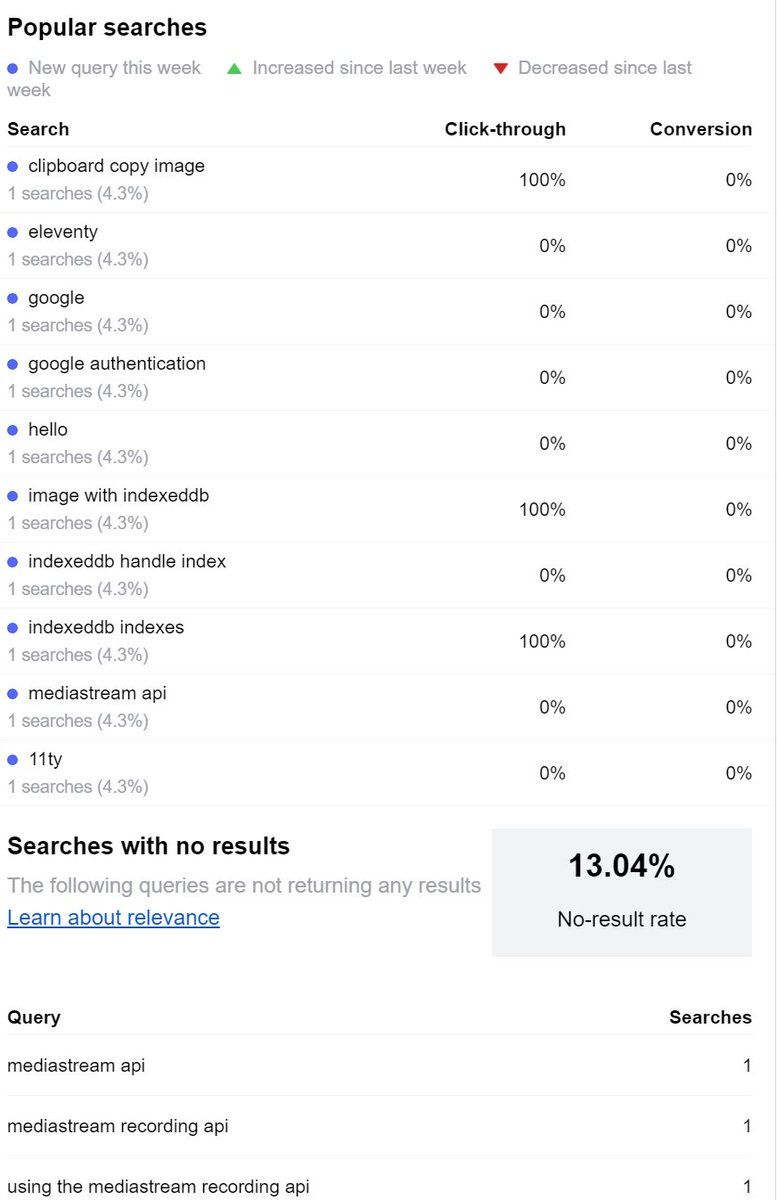Click the 'Learn about relevance' link

[113, 917]
